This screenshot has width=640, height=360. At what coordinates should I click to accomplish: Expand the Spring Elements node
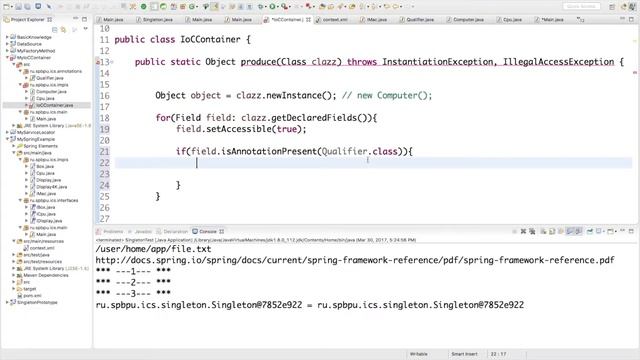[13, 146]
